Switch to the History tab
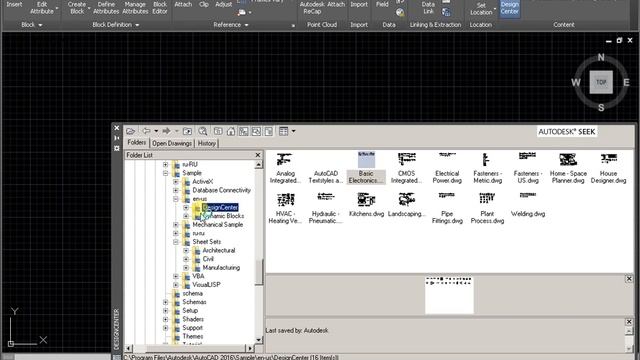The width and height of the screenshot is (640, 360). [207, 143]
